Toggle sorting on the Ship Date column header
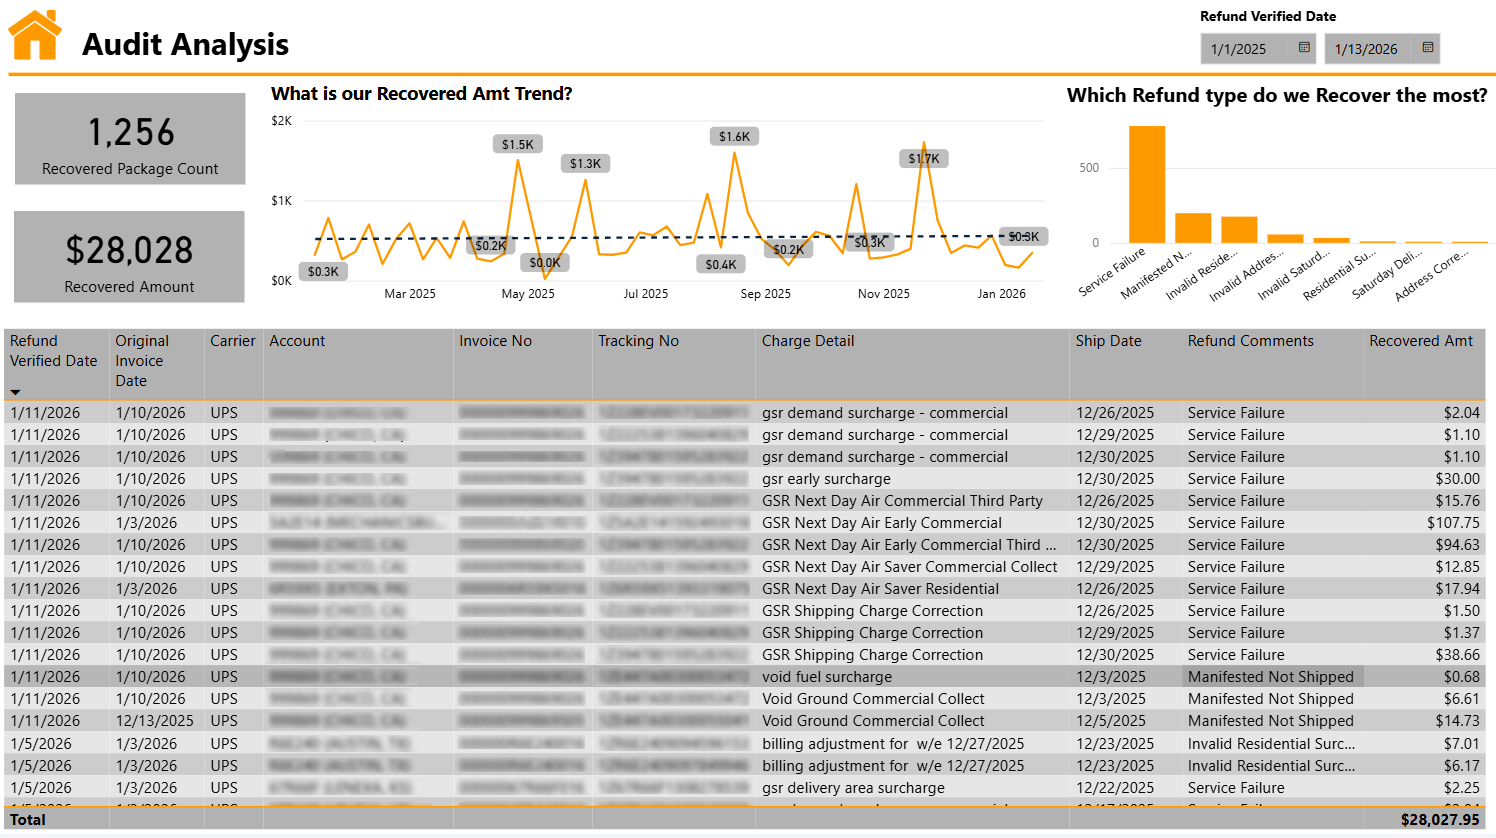The image size is (1496, 838). pyautogui.click(x=1108, y=341)
